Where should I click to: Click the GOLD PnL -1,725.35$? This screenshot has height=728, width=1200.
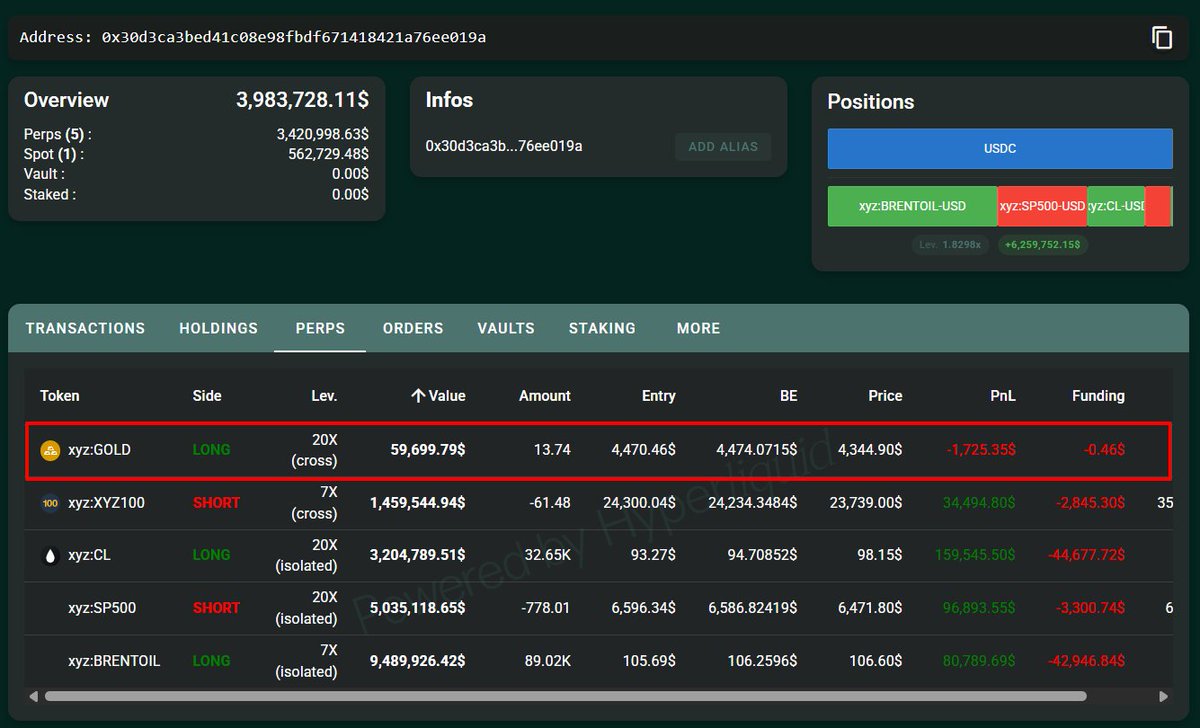(x=981, y=450)
